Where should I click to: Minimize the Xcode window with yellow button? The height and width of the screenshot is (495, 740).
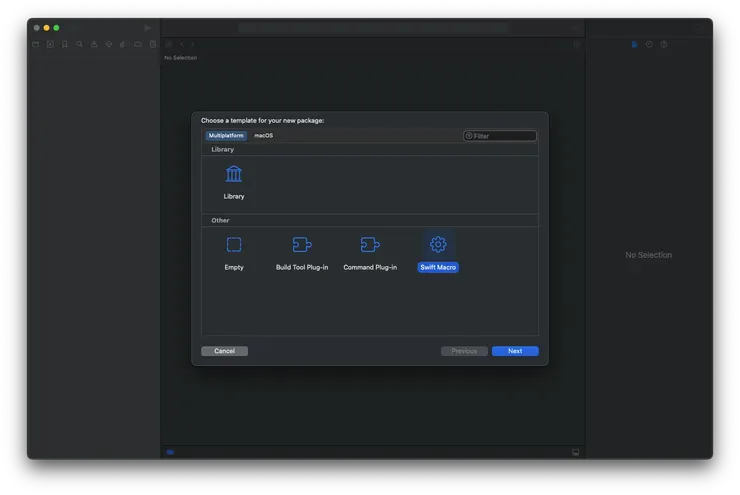pos(46,28)
